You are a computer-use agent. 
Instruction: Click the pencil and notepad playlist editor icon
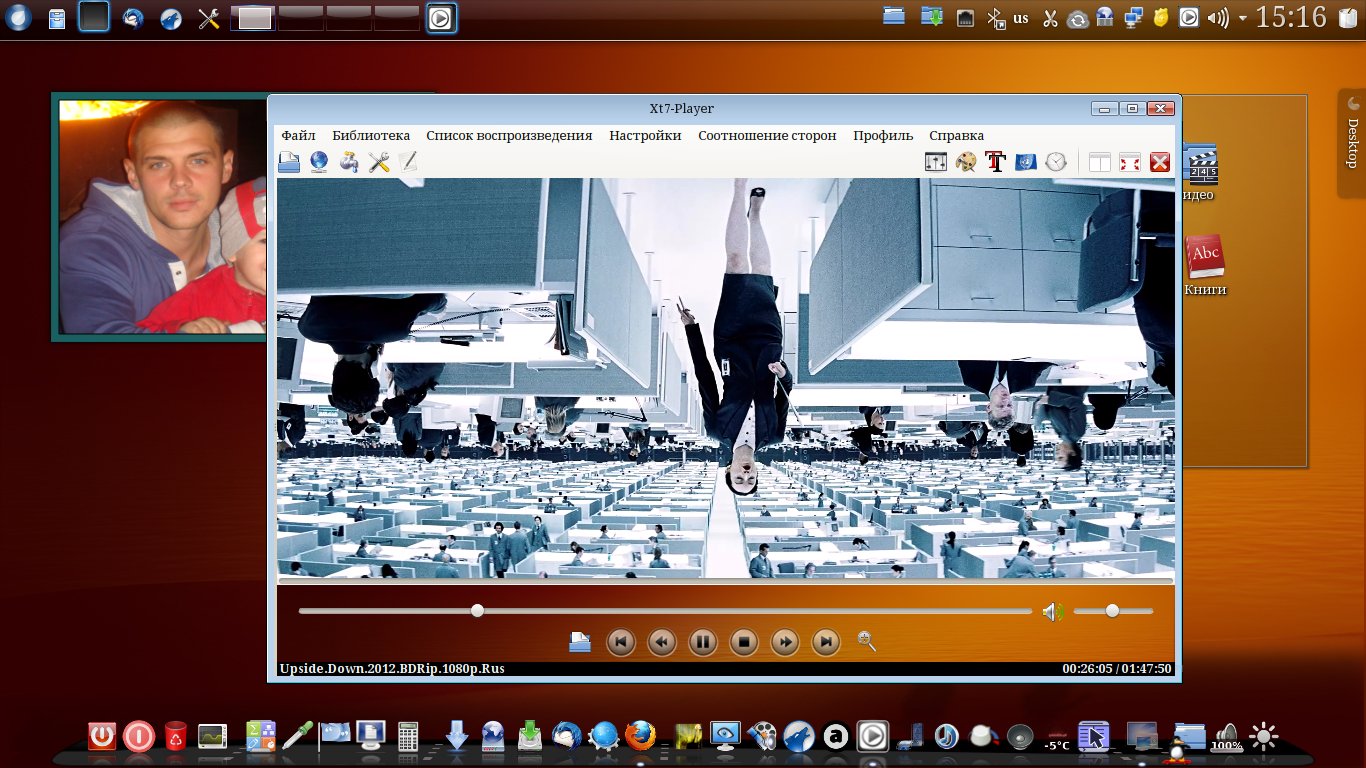tap(407, 162)
